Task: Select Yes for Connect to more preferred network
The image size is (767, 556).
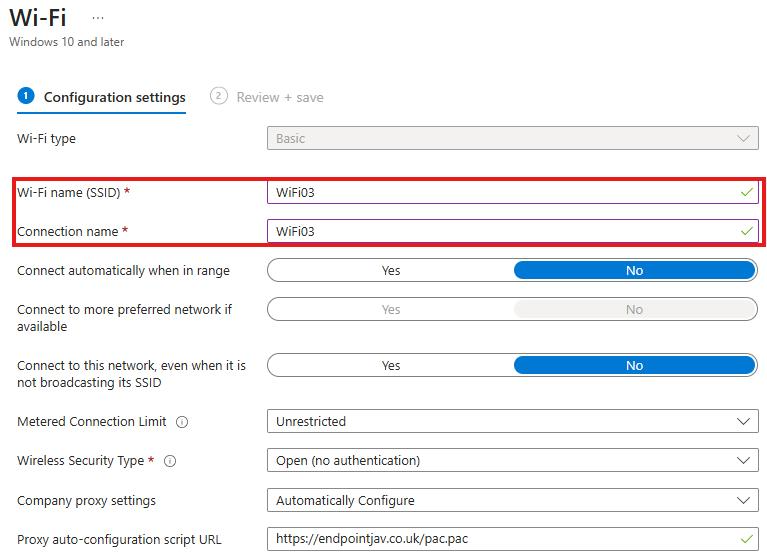Action: pyautogui.click(x=391, y=310)
